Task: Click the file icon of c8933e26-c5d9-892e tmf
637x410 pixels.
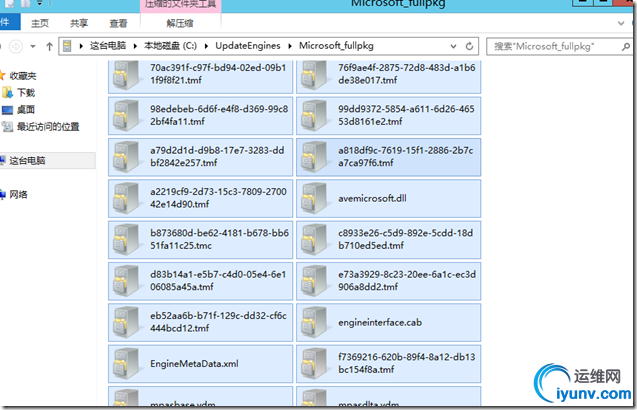Action: [x=314, y=240]
